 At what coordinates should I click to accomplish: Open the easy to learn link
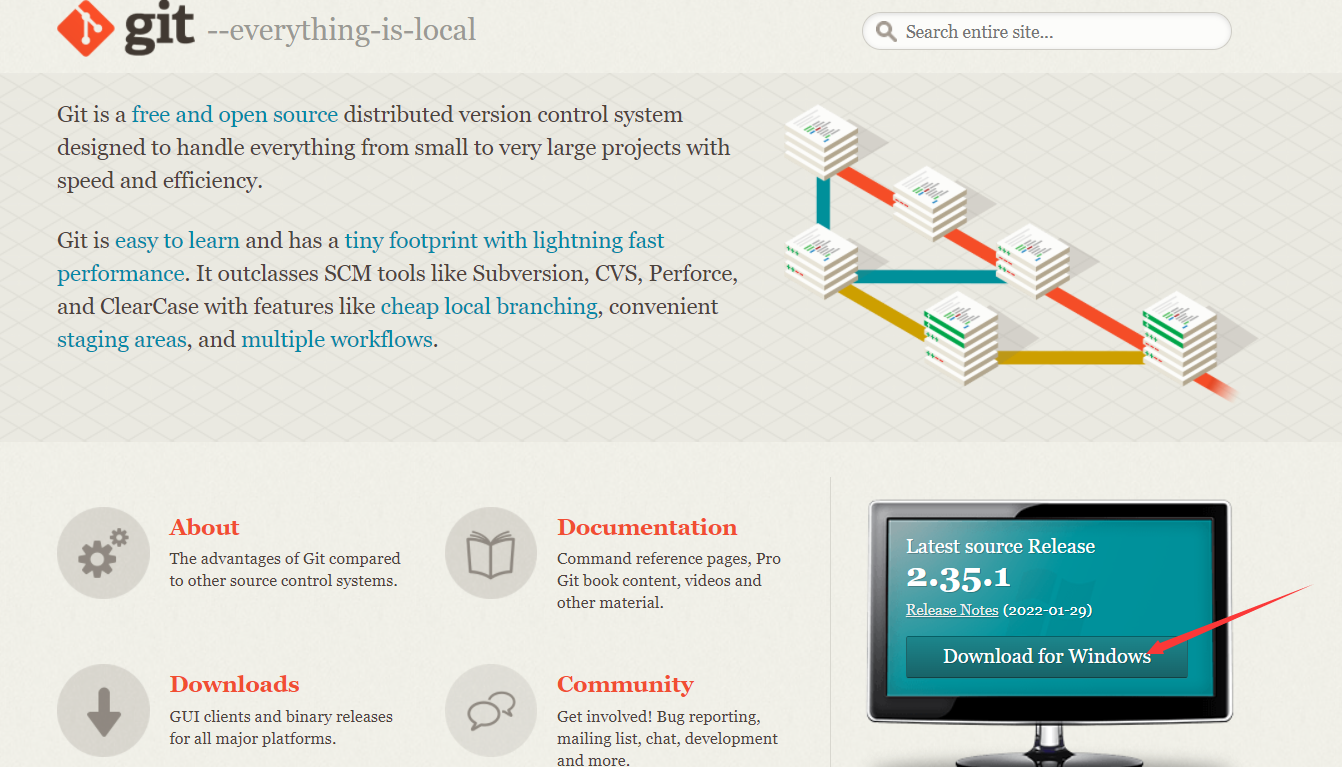(177, 240)
